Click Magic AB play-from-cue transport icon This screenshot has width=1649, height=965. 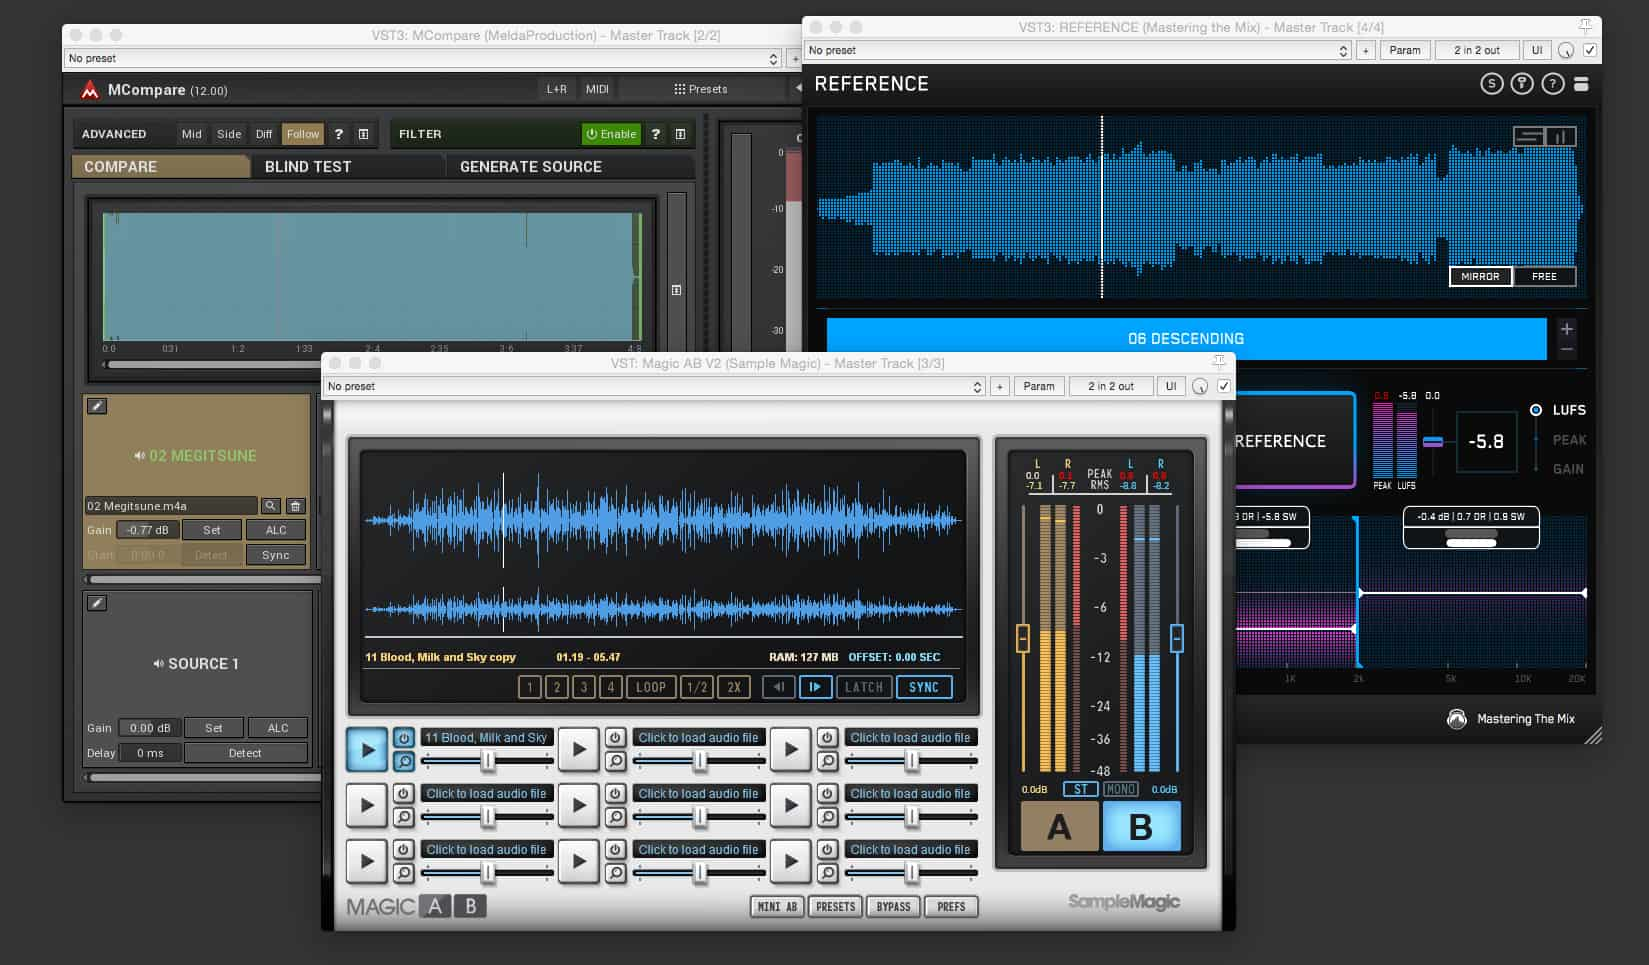pos(815,687)
